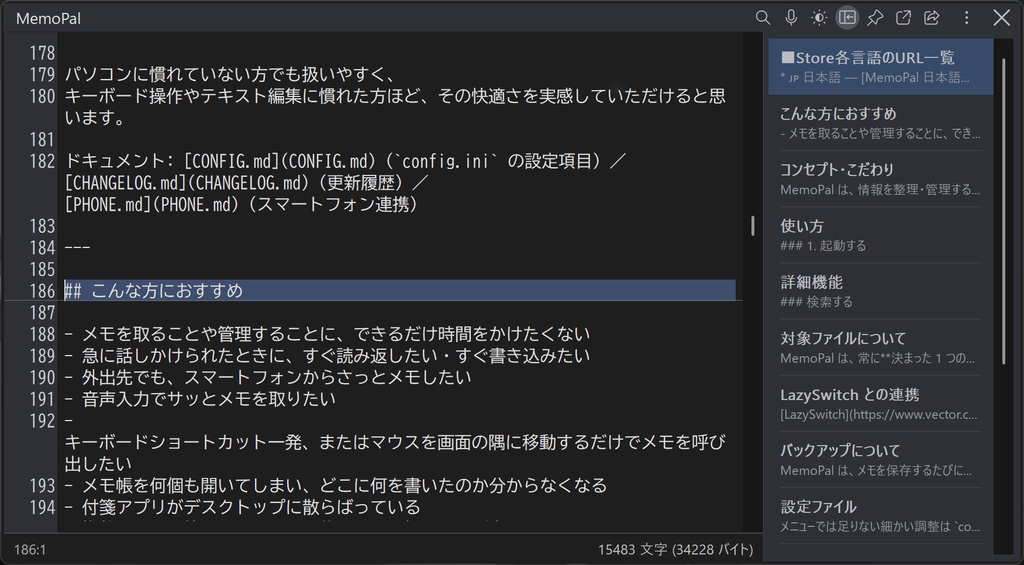
Task: Click the line 付箋アプリがデスクトップに散らばっている
Action: click(242, 508)
